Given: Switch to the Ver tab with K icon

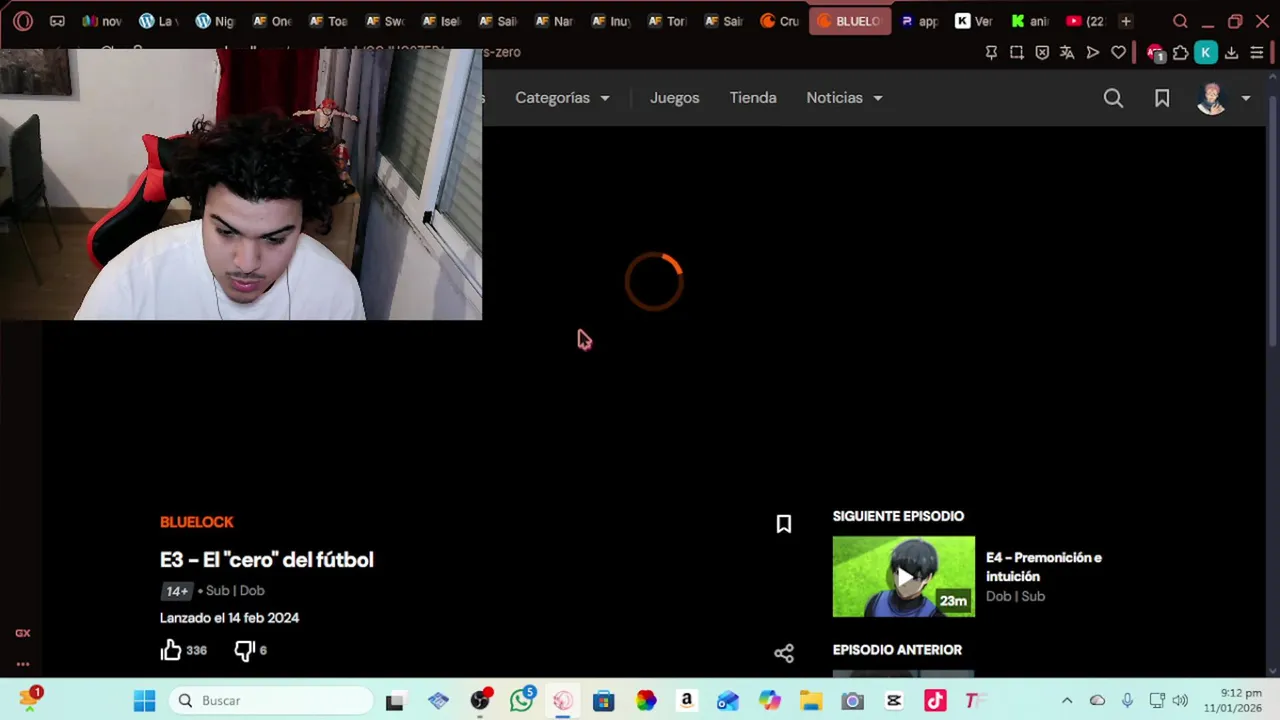Looking at the screenshot, I should coord(974,21).
